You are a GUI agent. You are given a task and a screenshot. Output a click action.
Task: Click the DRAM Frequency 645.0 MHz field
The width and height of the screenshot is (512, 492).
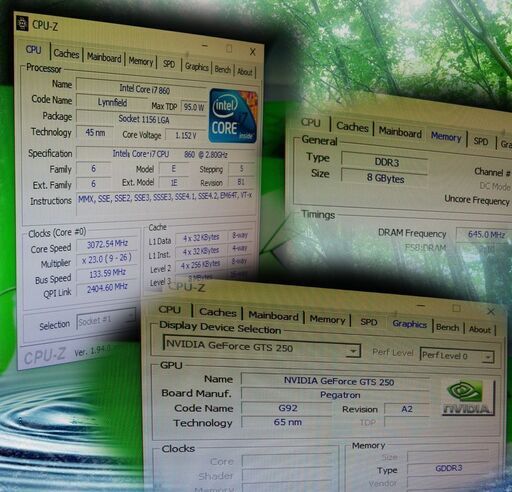coord(484,234)
